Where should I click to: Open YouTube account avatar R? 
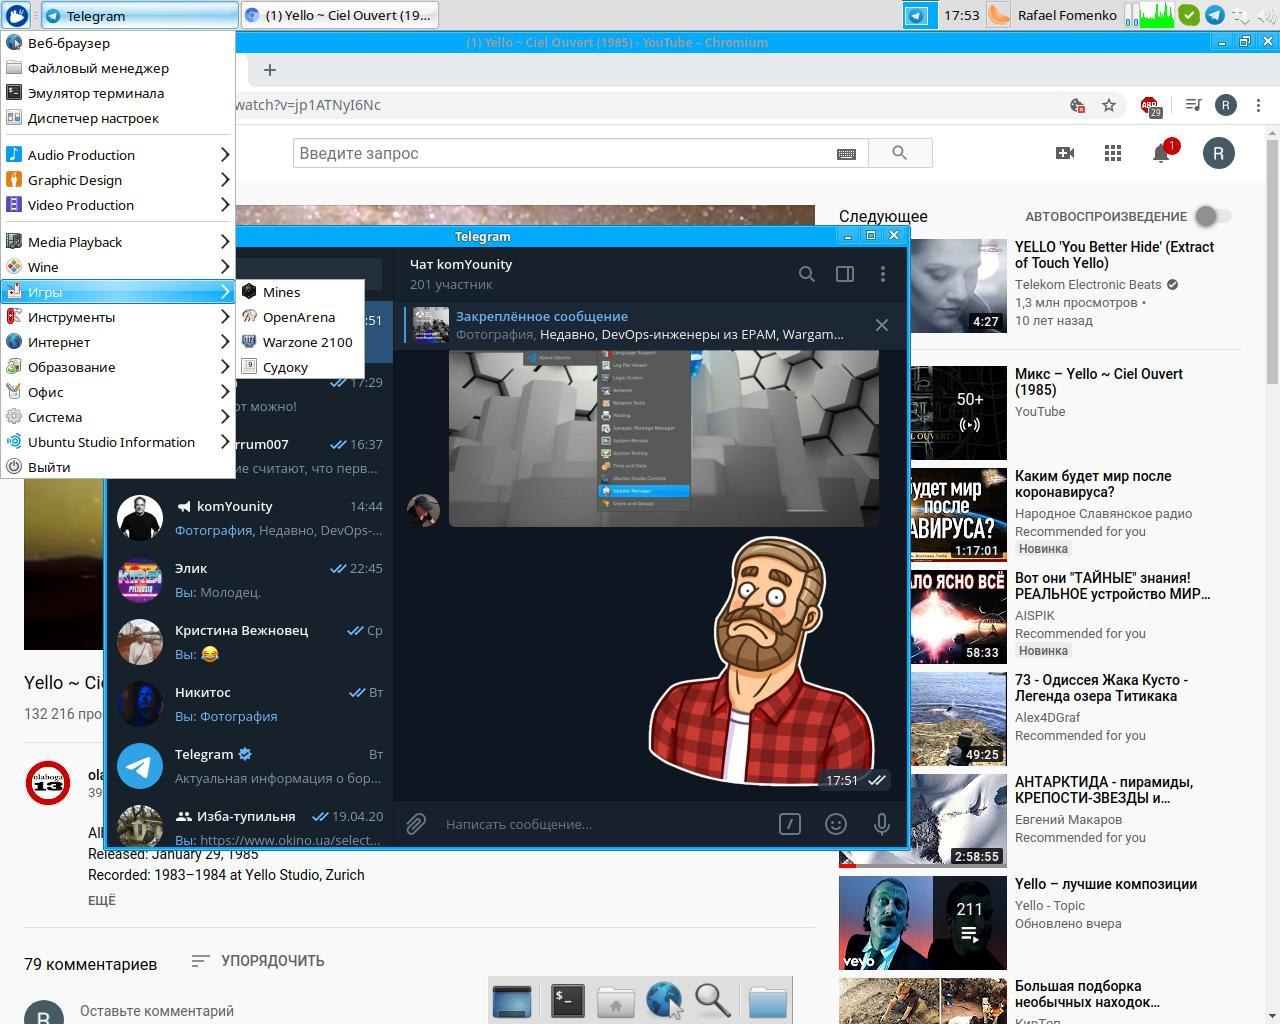pyautogui.click(x=1218, y=153)
